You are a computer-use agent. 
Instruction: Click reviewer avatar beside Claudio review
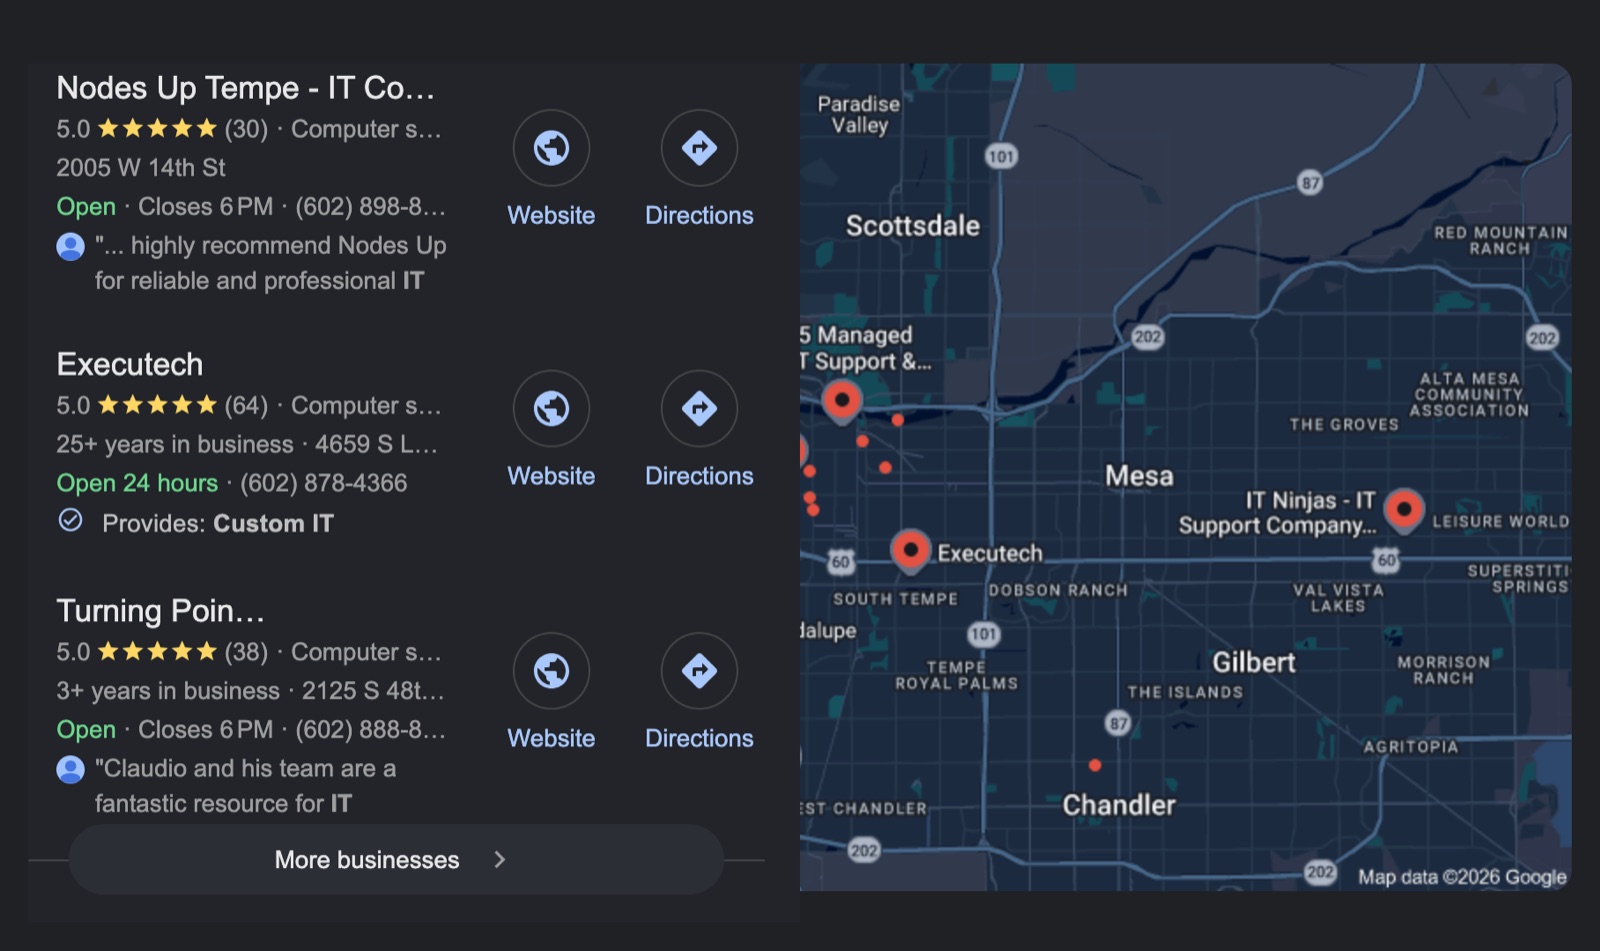pos(70,769)
